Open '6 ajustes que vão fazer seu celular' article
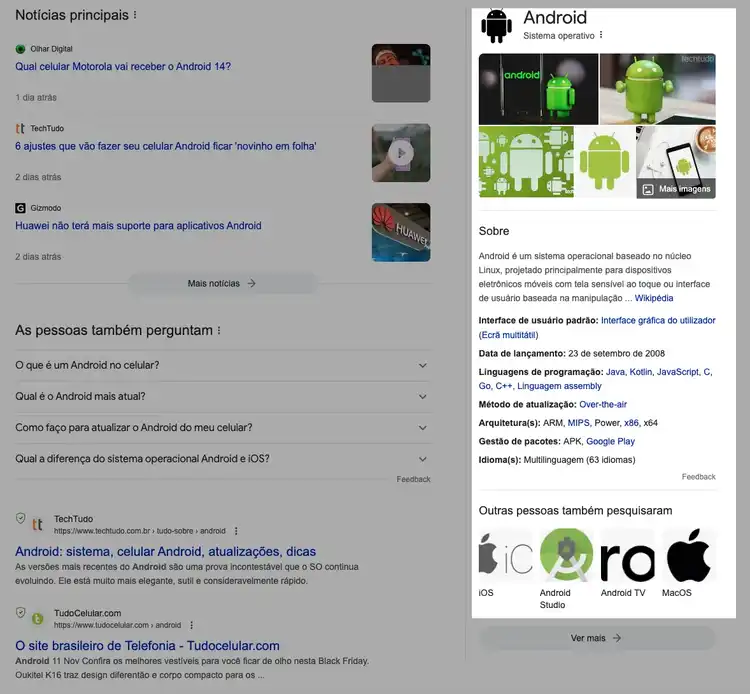 [165, 146]
